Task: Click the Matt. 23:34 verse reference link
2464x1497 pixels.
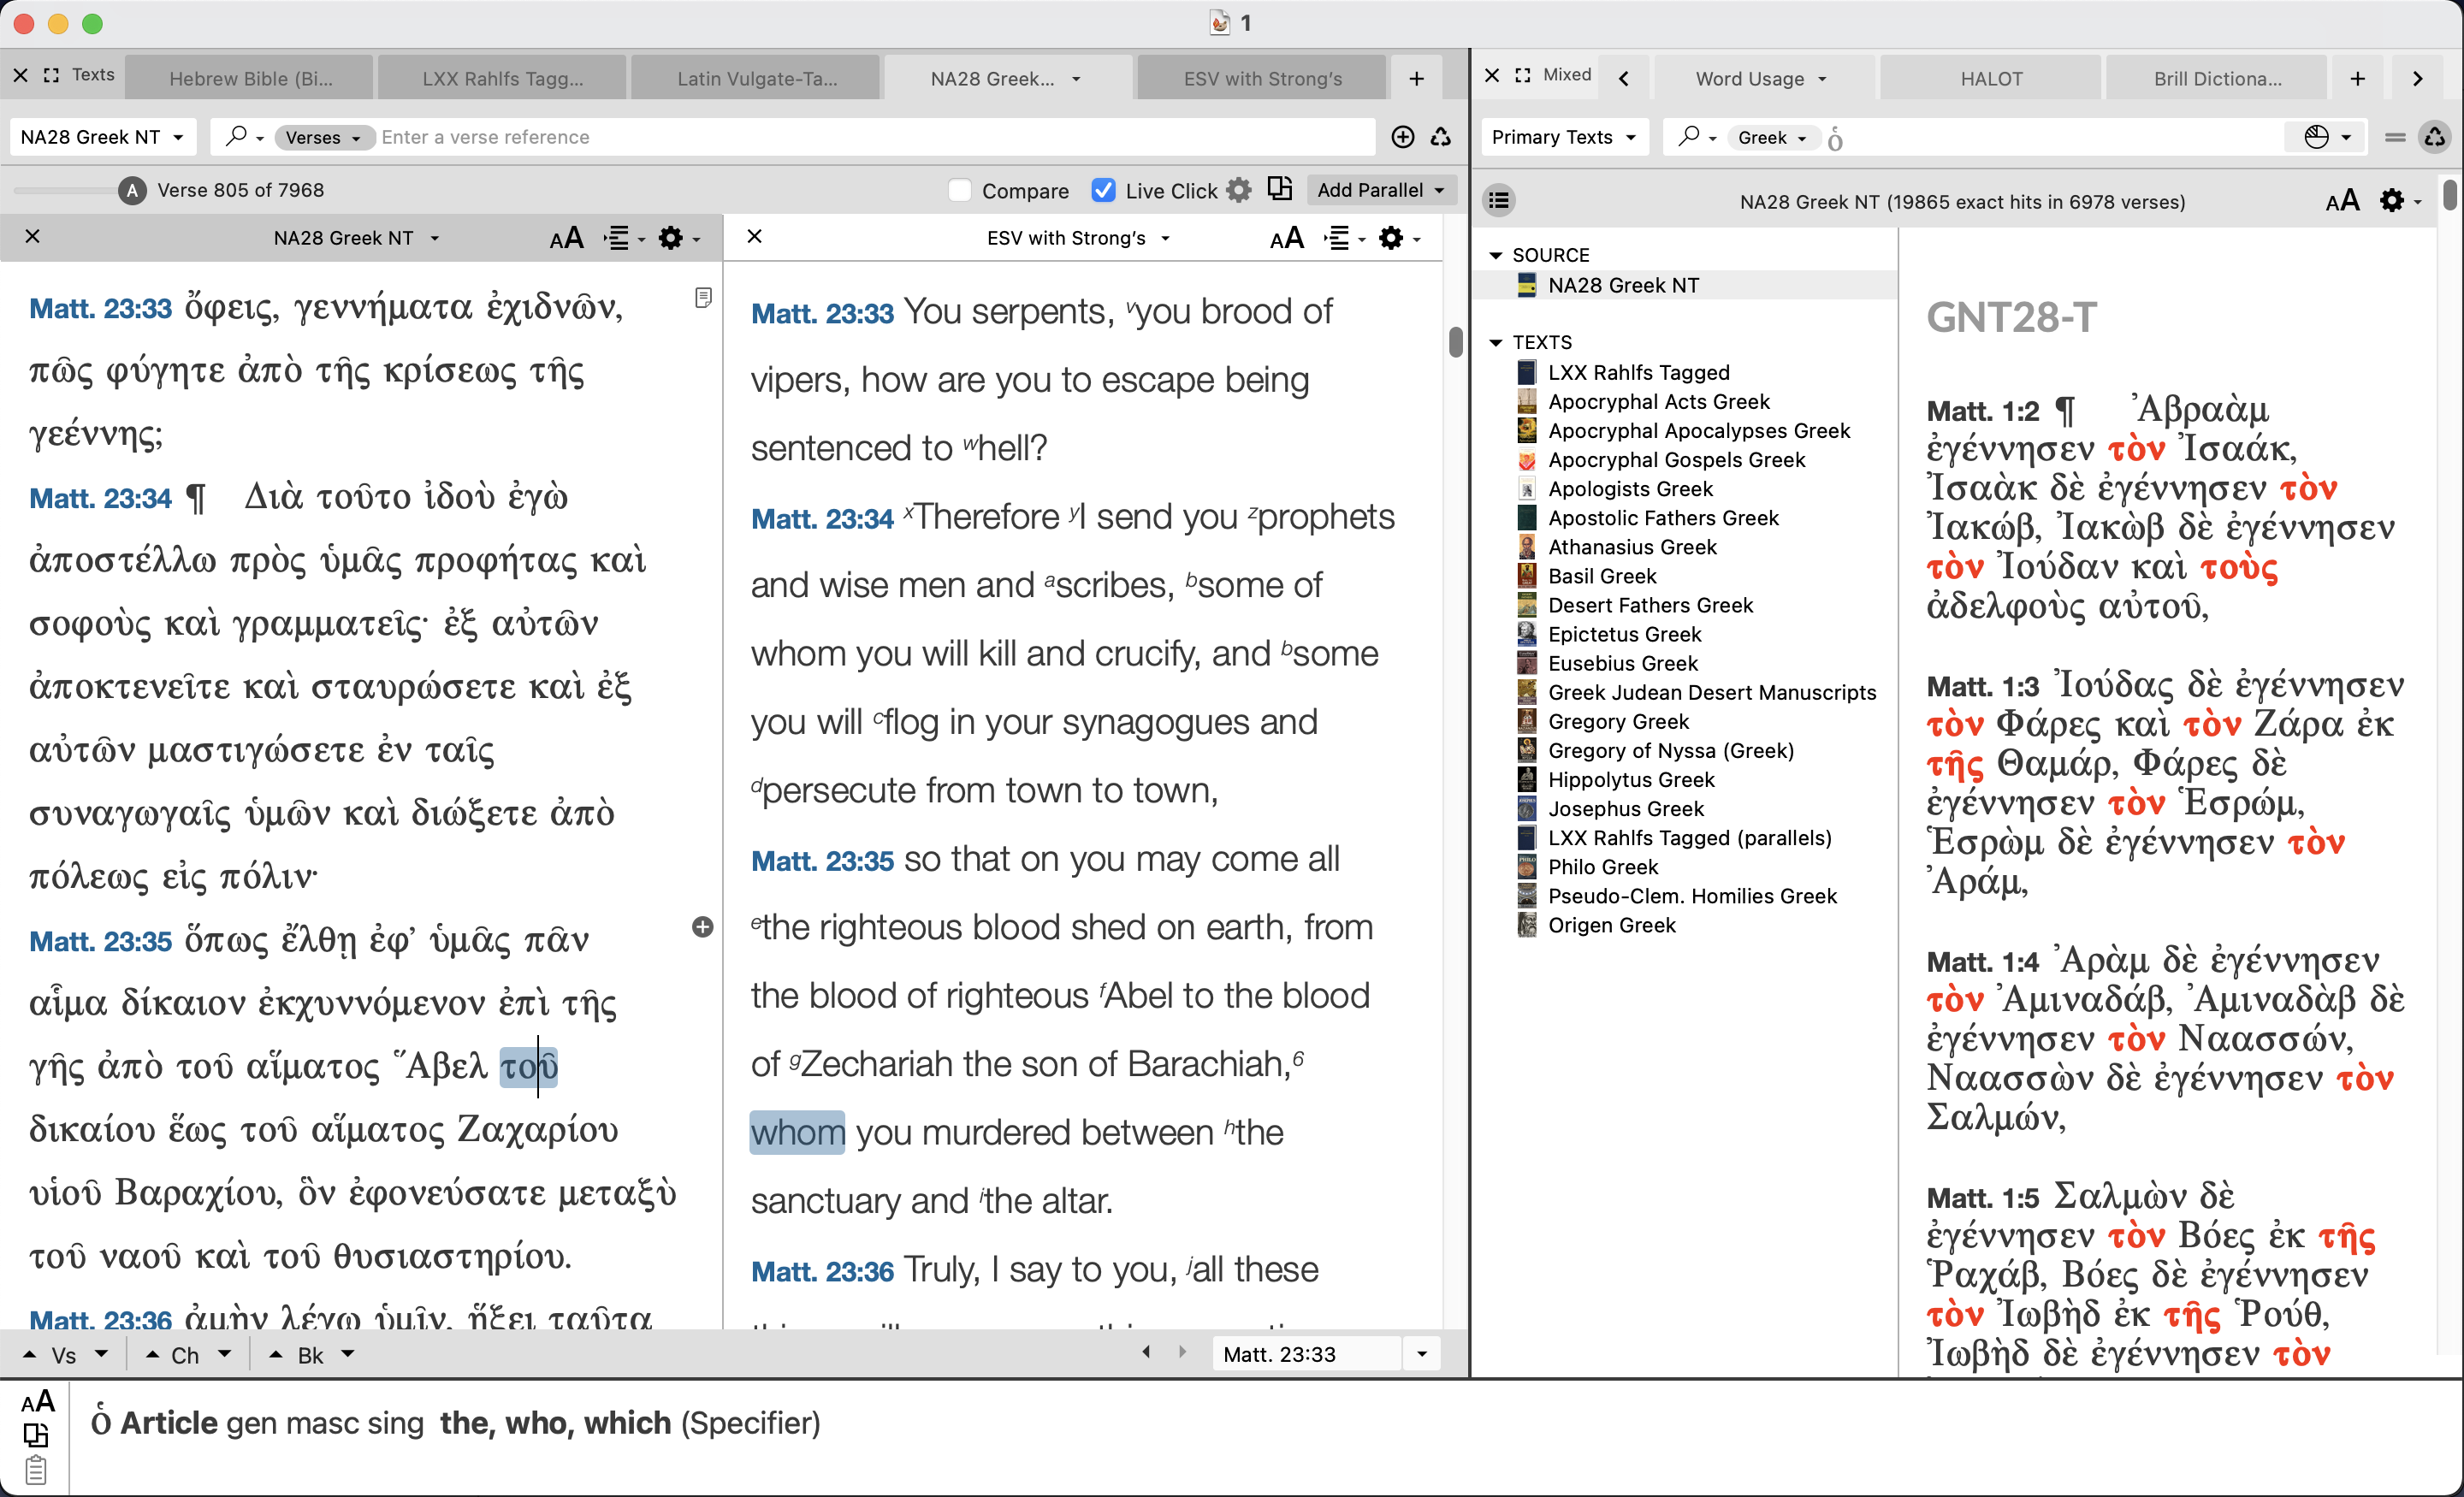Action: [822, 518]
